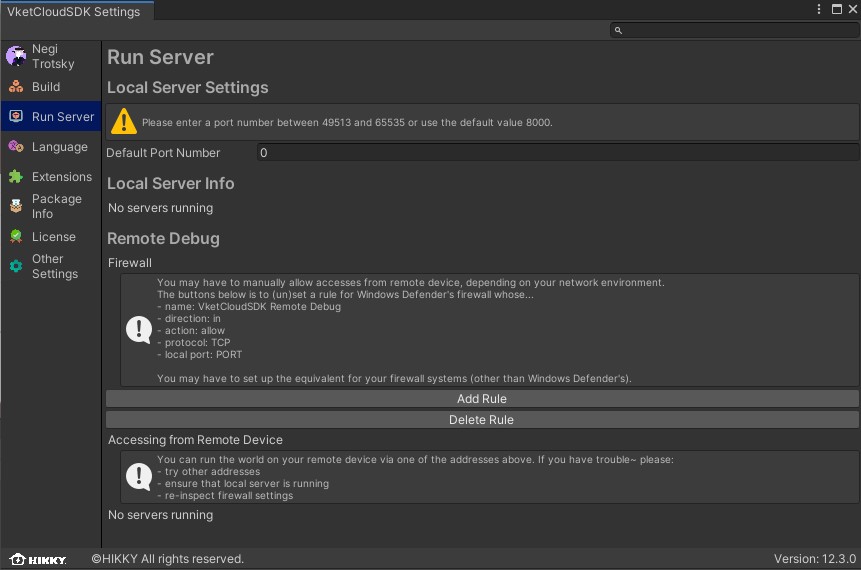Viewport: 861px width, 570px height.
Task: Click the Negi Trotsky avatar icon
Action: (x=16, y=56)
